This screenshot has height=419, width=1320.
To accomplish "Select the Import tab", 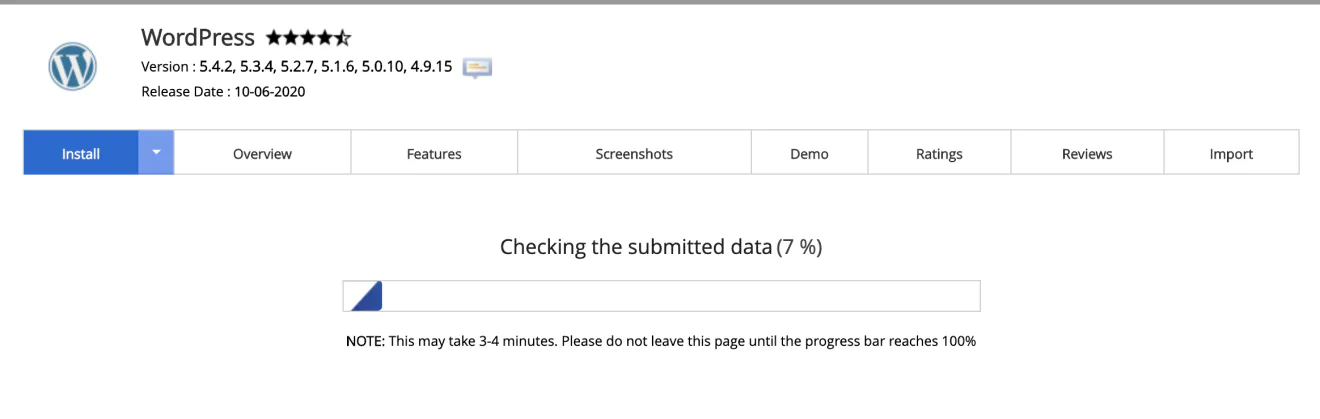I will [1231, 153].
